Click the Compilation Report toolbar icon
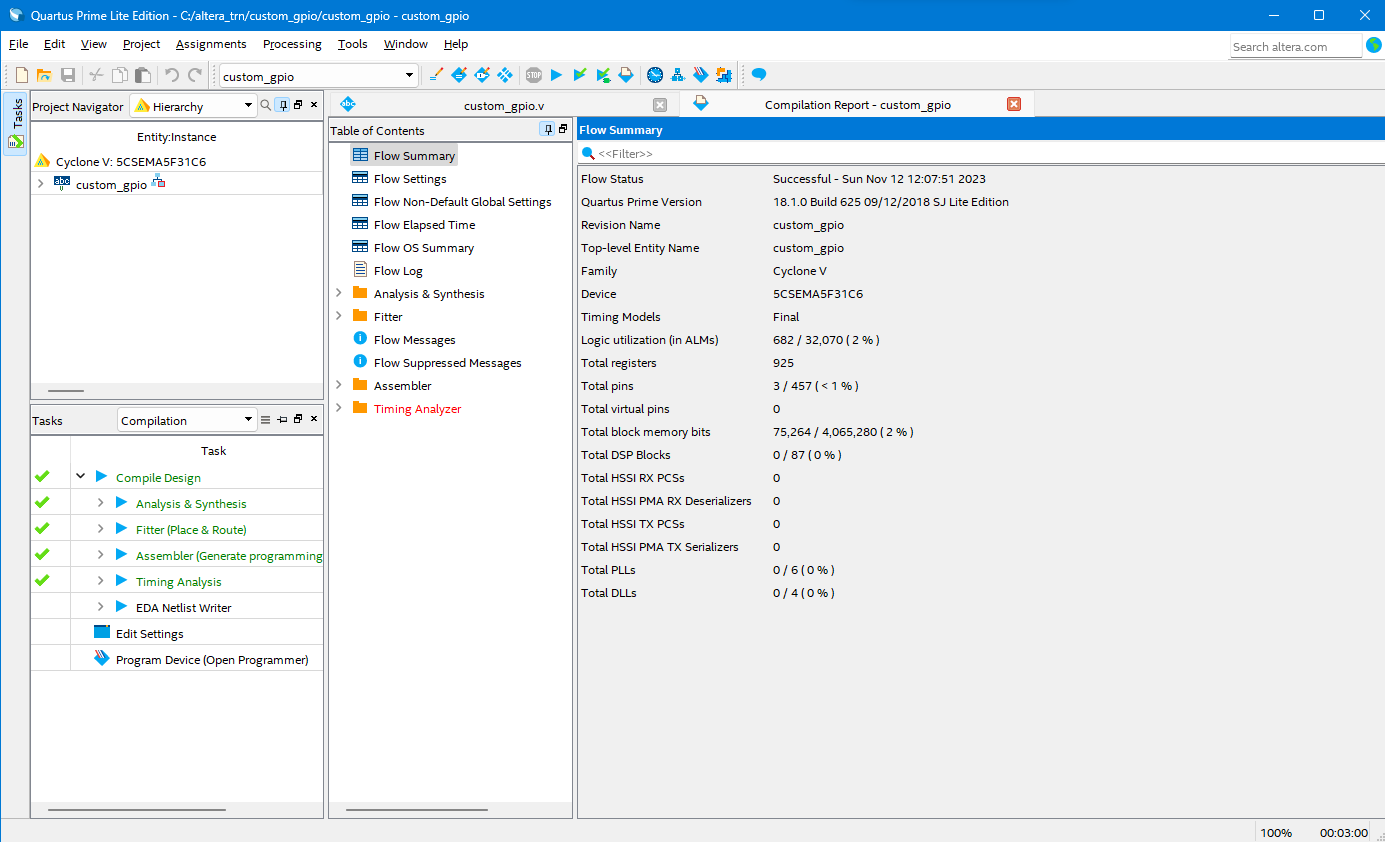Image resolution: width=1385 pixels, height=842 pixels. [x=626, y=75]
